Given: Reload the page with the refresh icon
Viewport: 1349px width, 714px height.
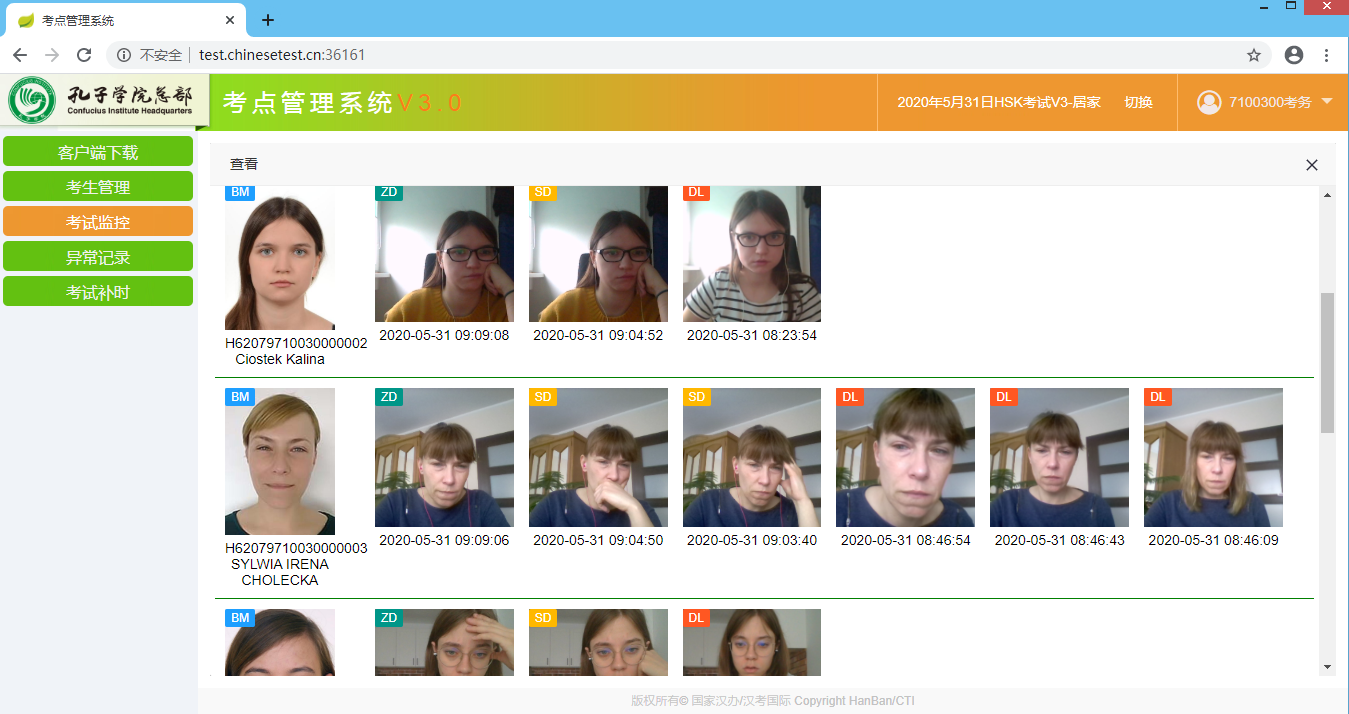Looking at the screenshot, I should coord(84,55).
